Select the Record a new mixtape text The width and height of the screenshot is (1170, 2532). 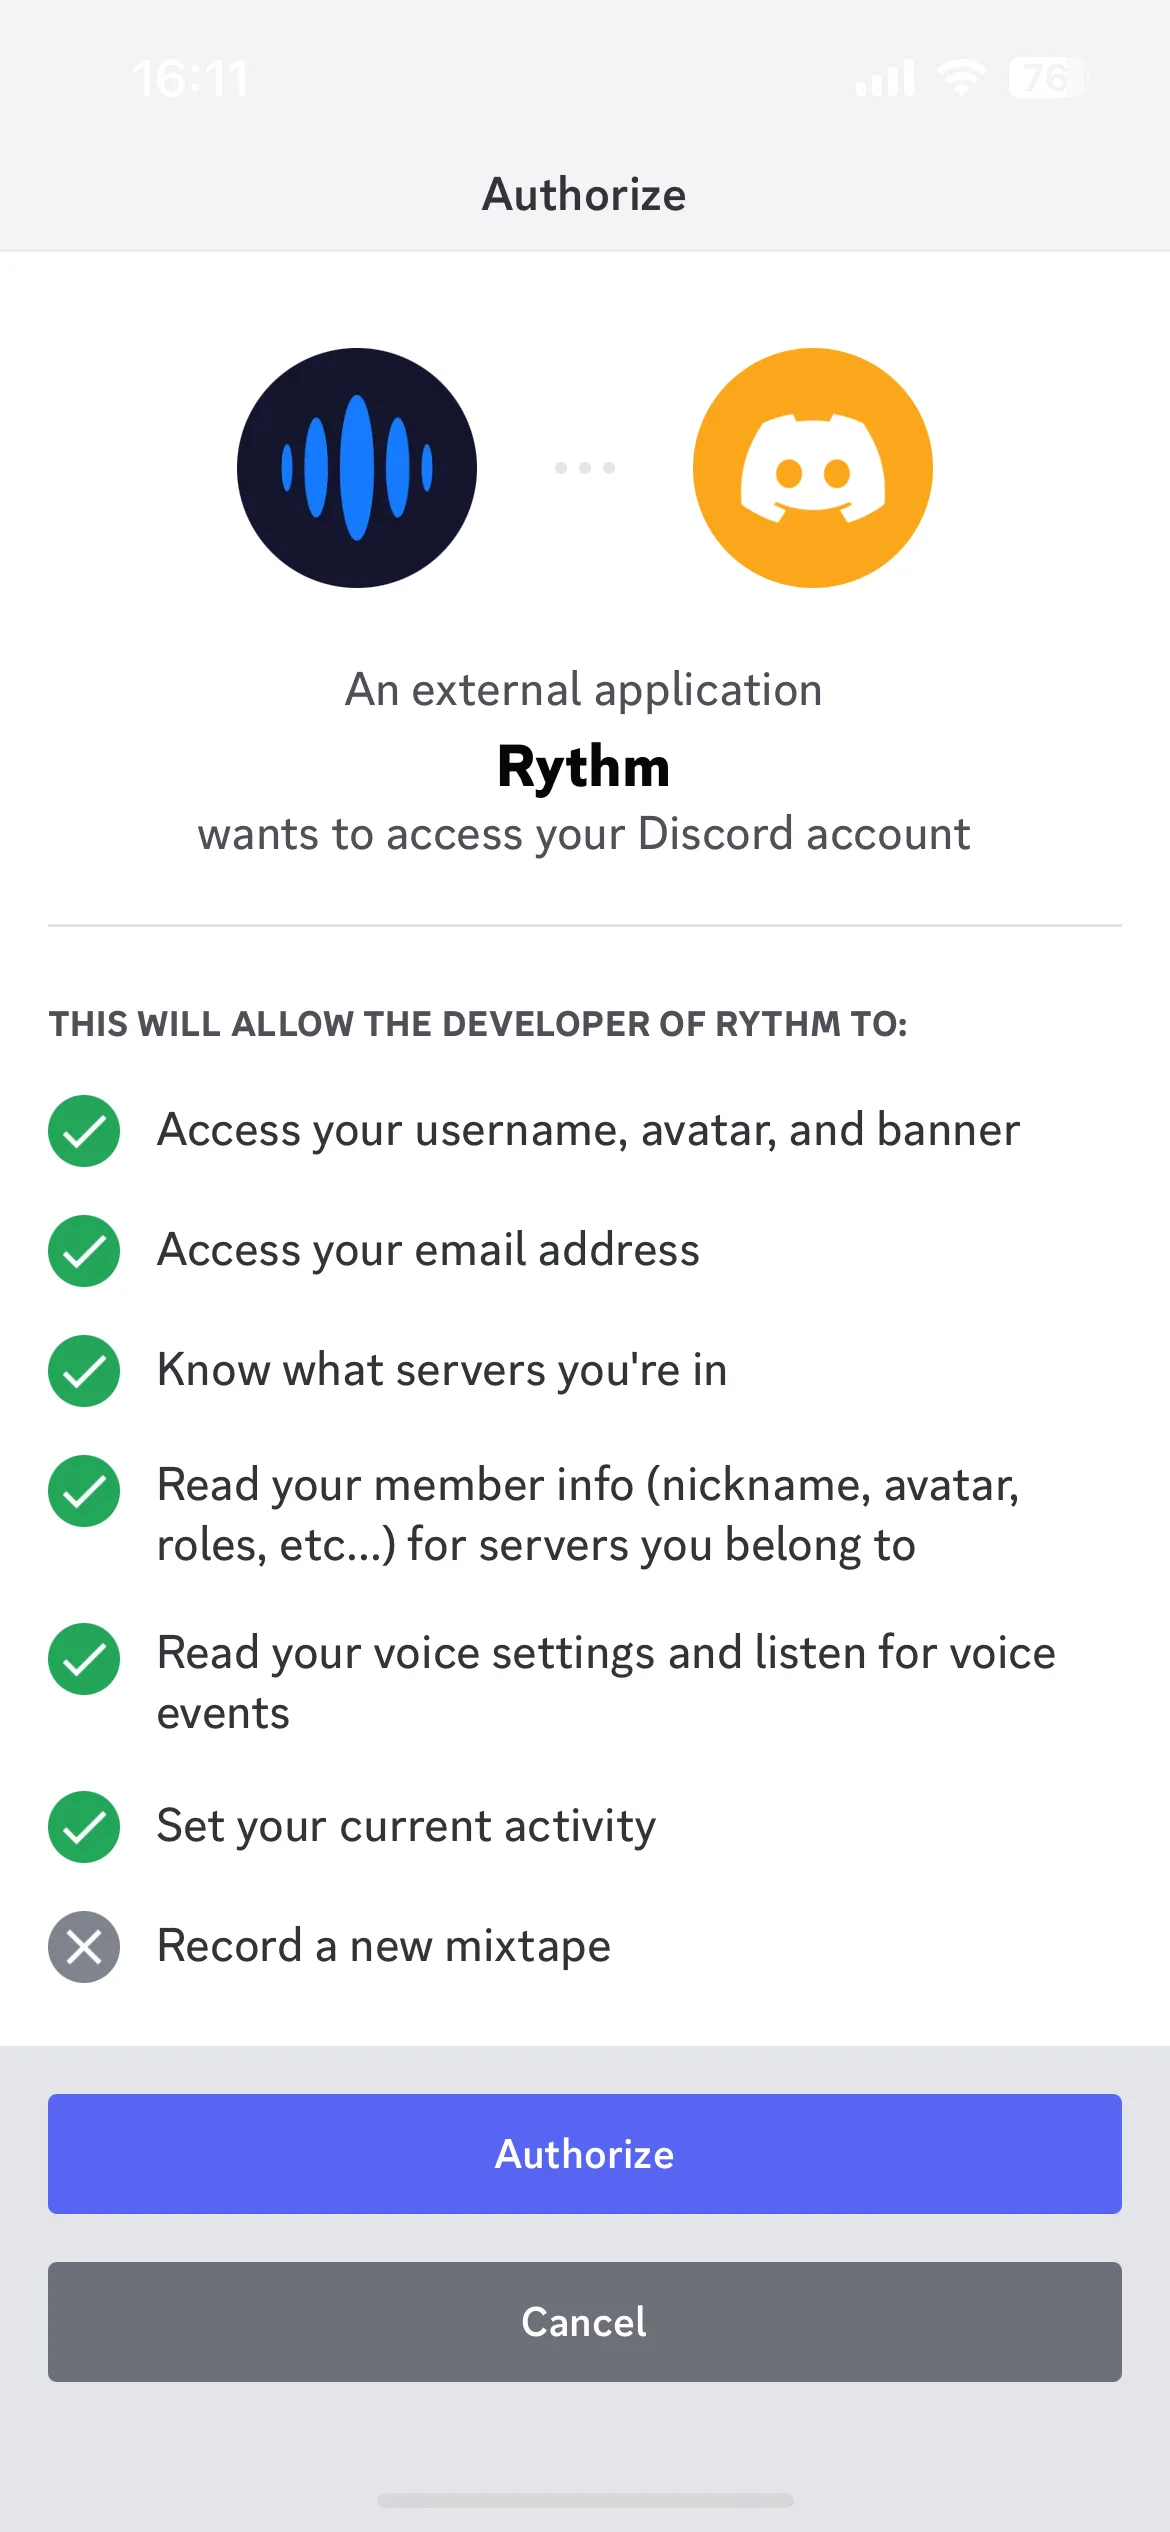click(x=384, y=1947)
